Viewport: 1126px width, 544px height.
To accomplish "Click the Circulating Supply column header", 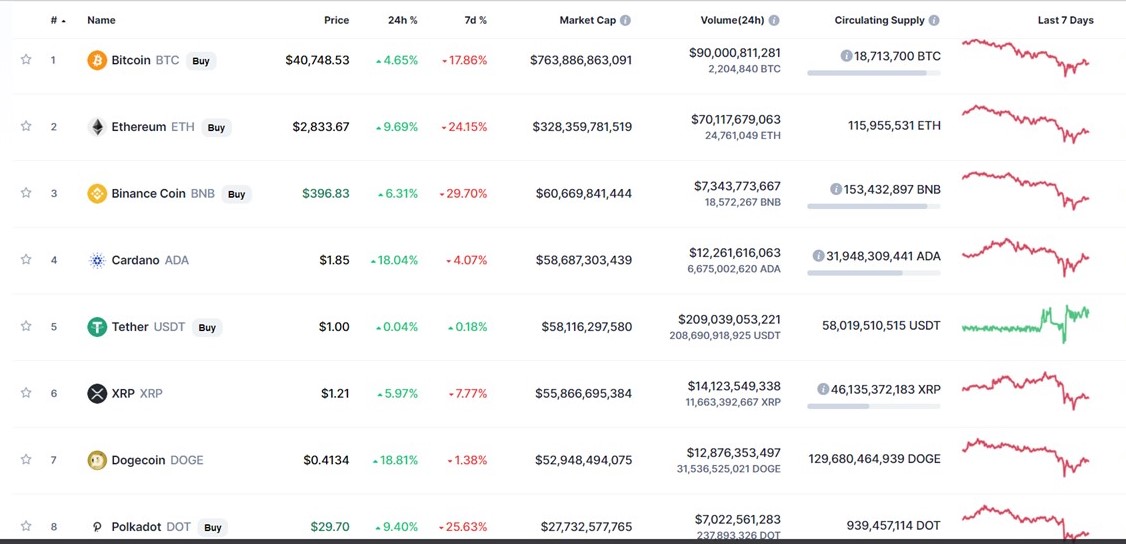I will pos(879,20).
